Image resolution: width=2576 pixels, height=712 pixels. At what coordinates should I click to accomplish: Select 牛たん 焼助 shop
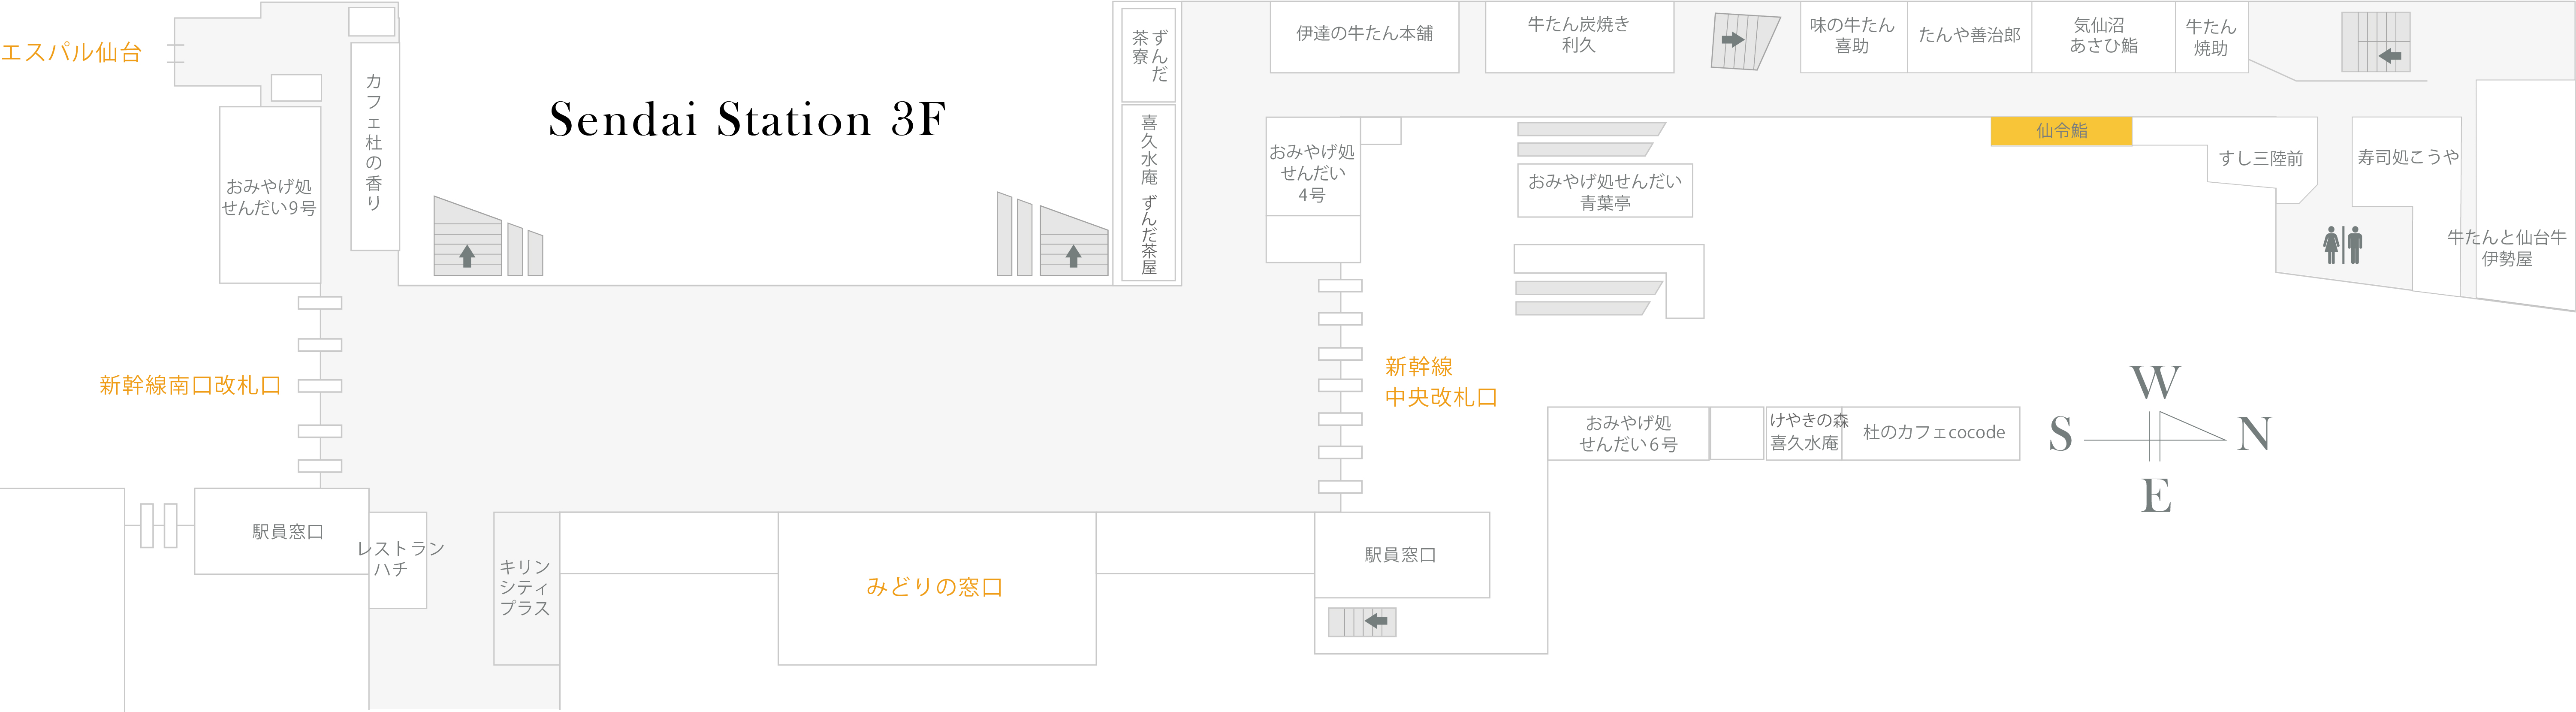(2211, 37)
